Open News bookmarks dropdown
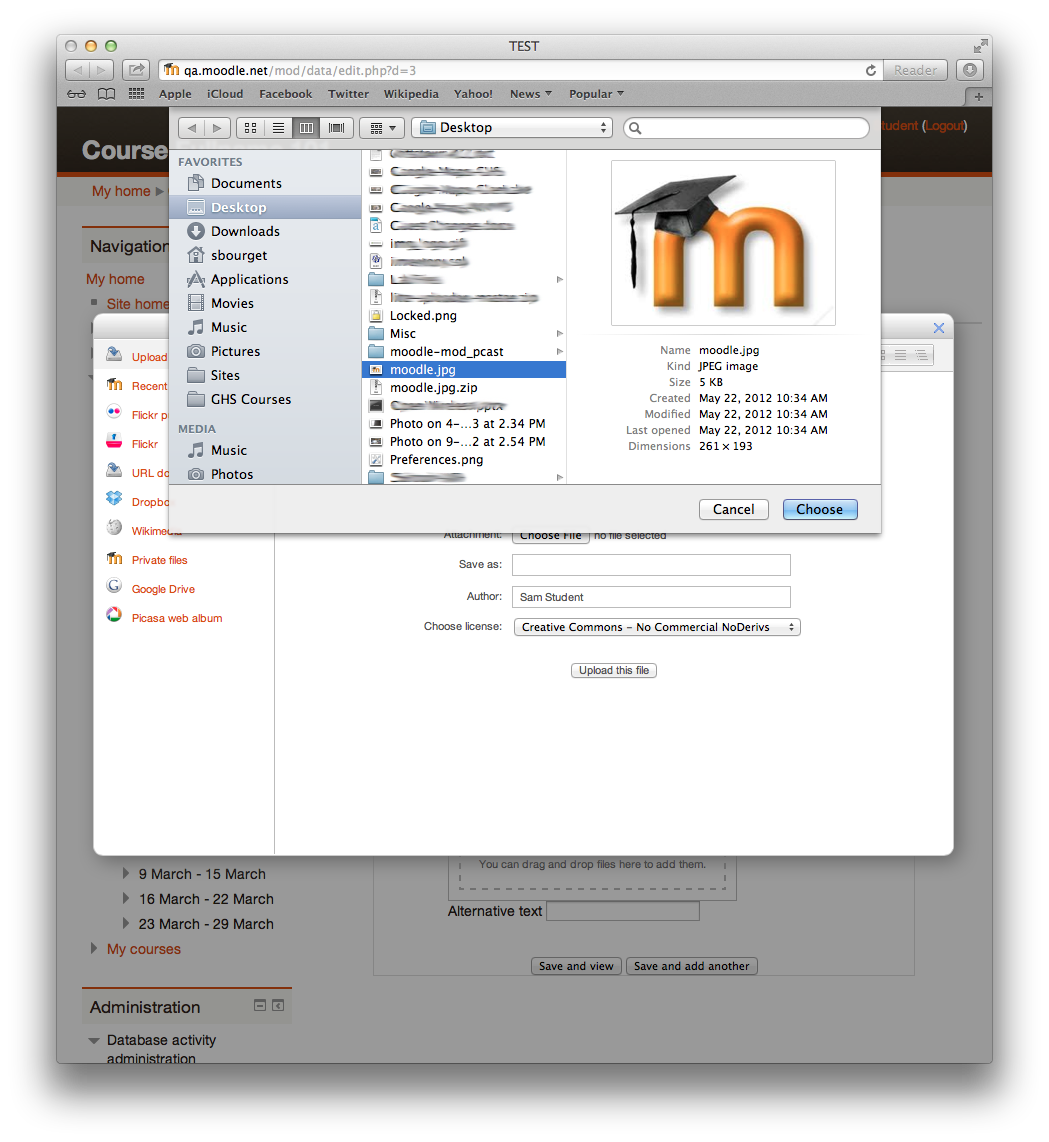Screen dimensions: 1049x1142 tap(530, 94)
